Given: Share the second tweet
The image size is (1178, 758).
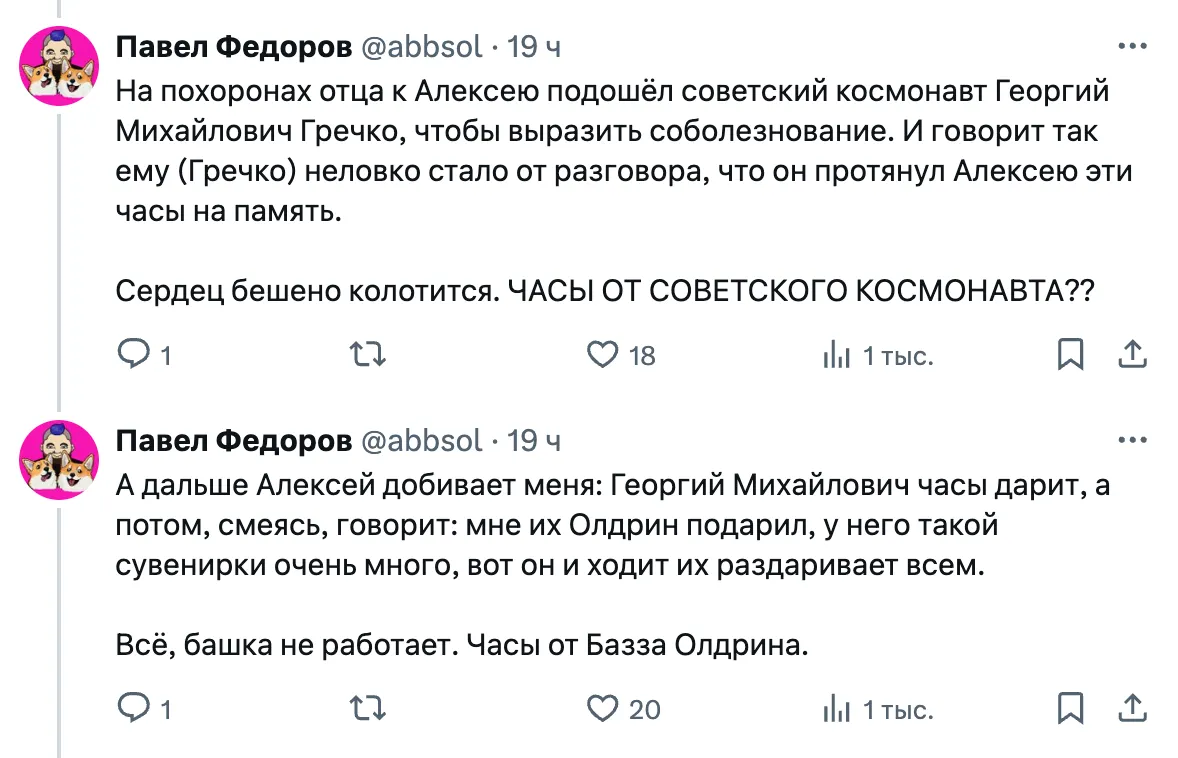Looking at the screenshot, I should coord(1131,709).
